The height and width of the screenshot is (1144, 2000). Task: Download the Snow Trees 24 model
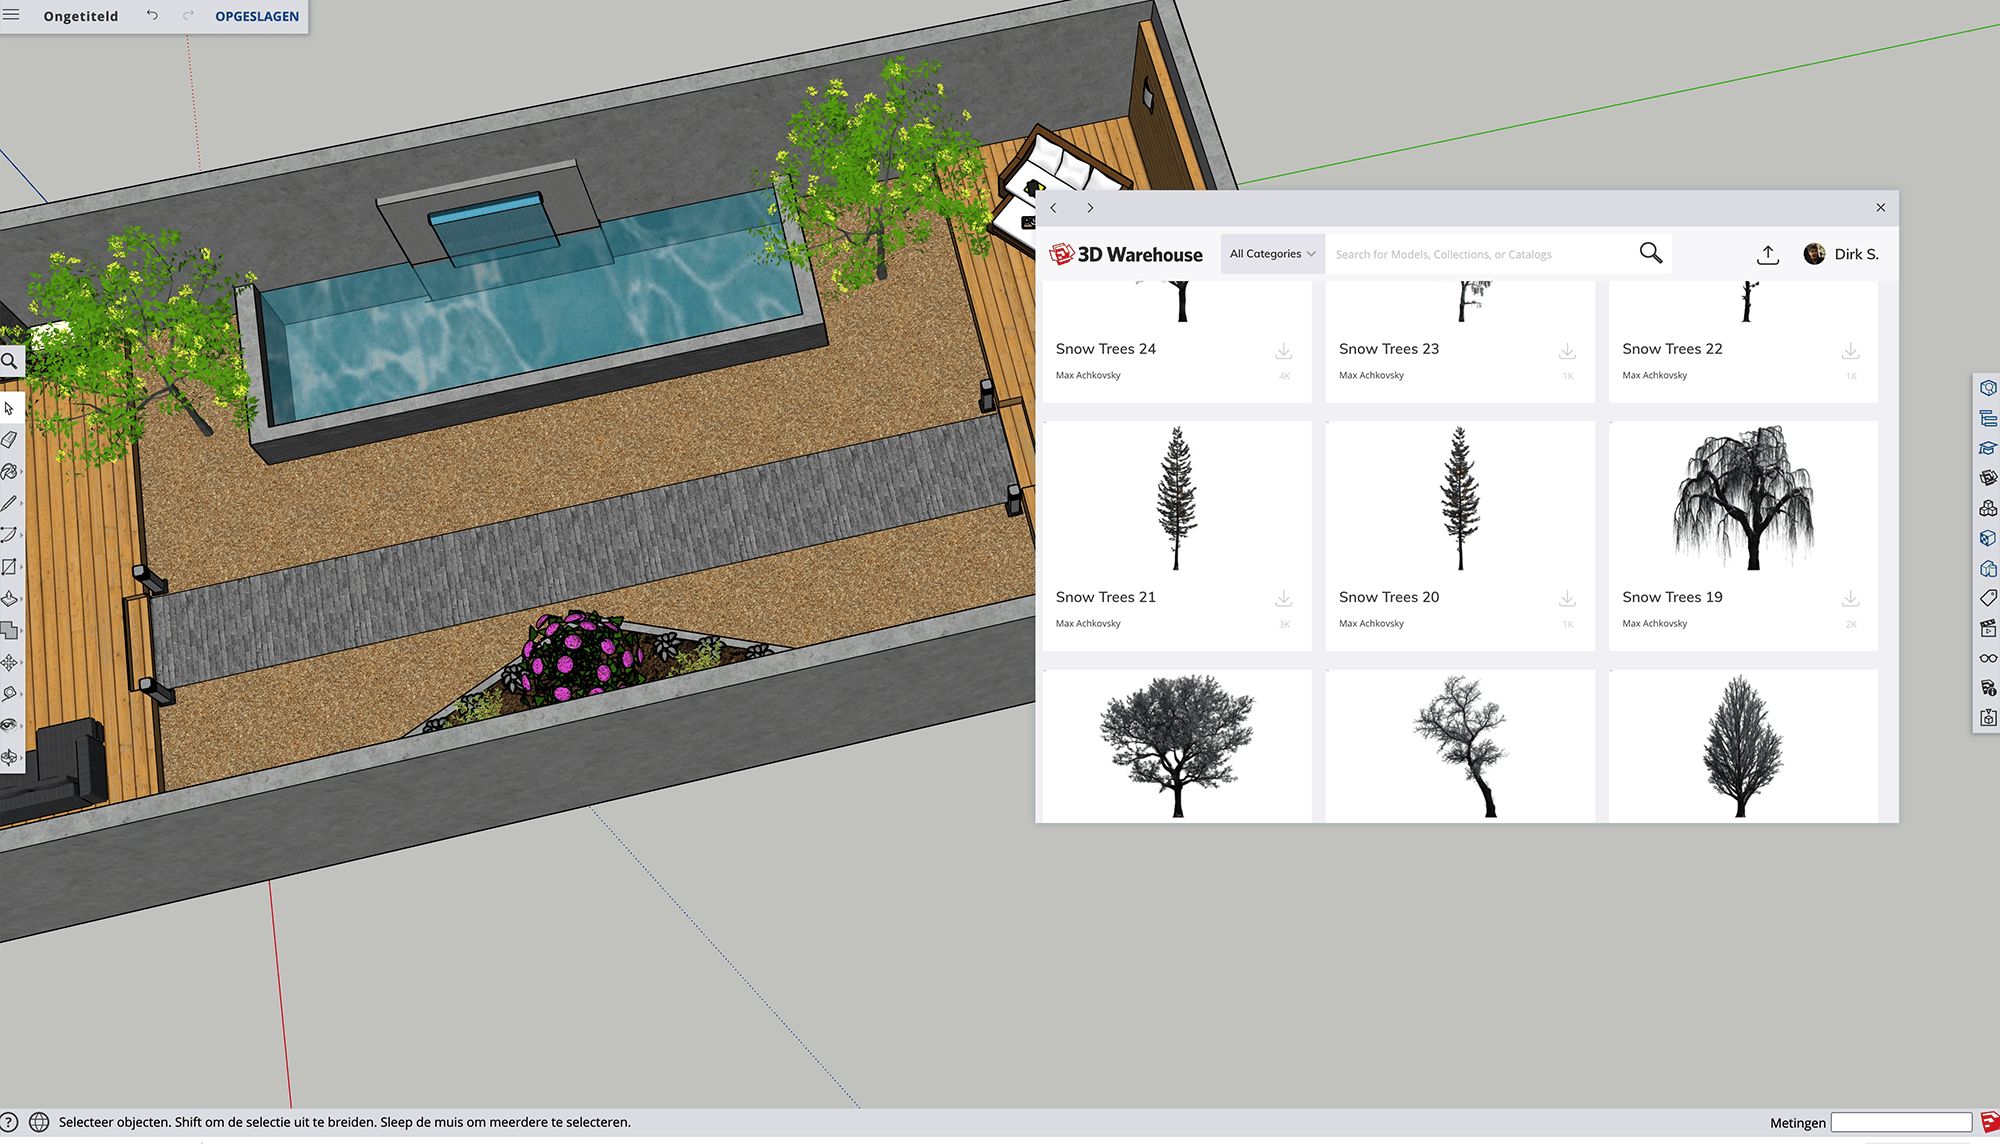click(x=1283, y=351)
